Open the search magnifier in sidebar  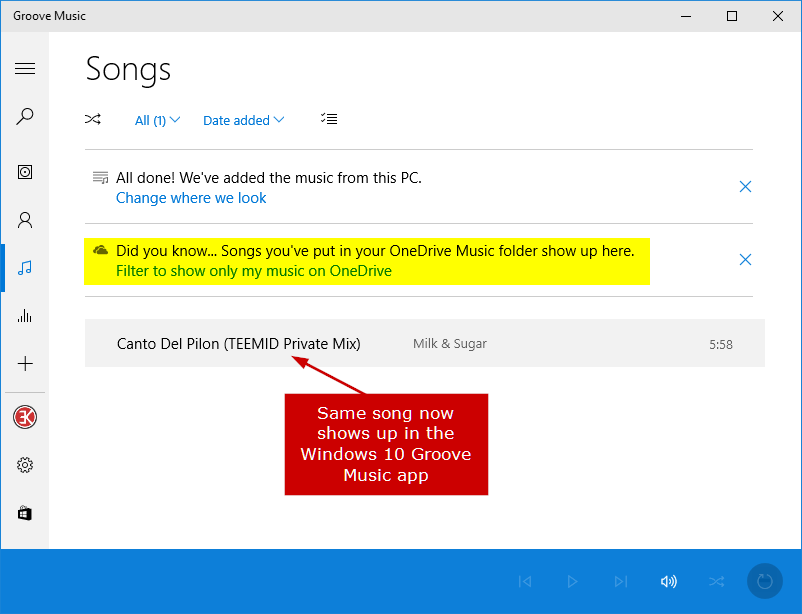coord(25,117)
